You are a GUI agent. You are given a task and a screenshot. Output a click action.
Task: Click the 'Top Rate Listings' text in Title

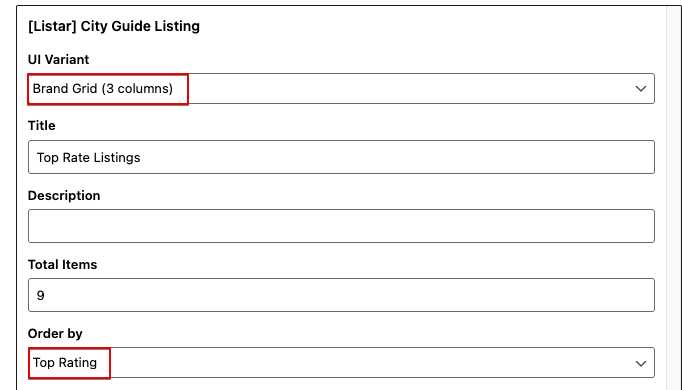[88, 157]
